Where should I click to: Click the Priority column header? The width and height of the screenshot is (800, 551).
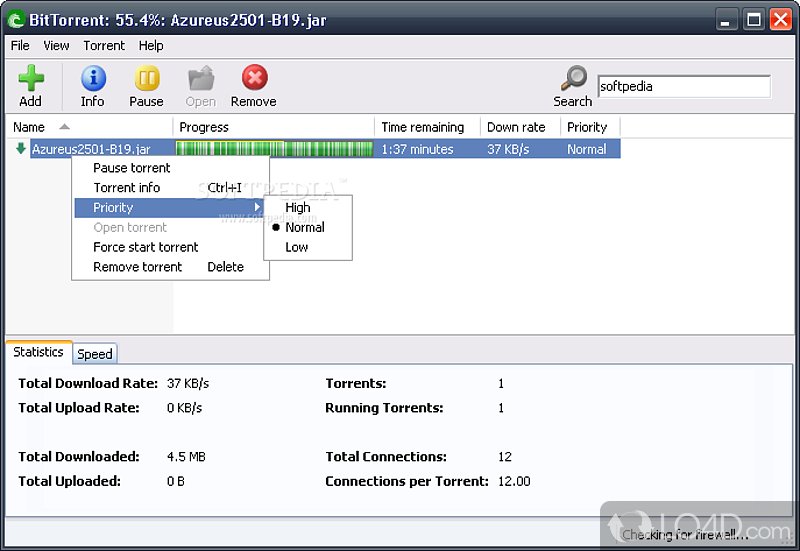(590, 127)
